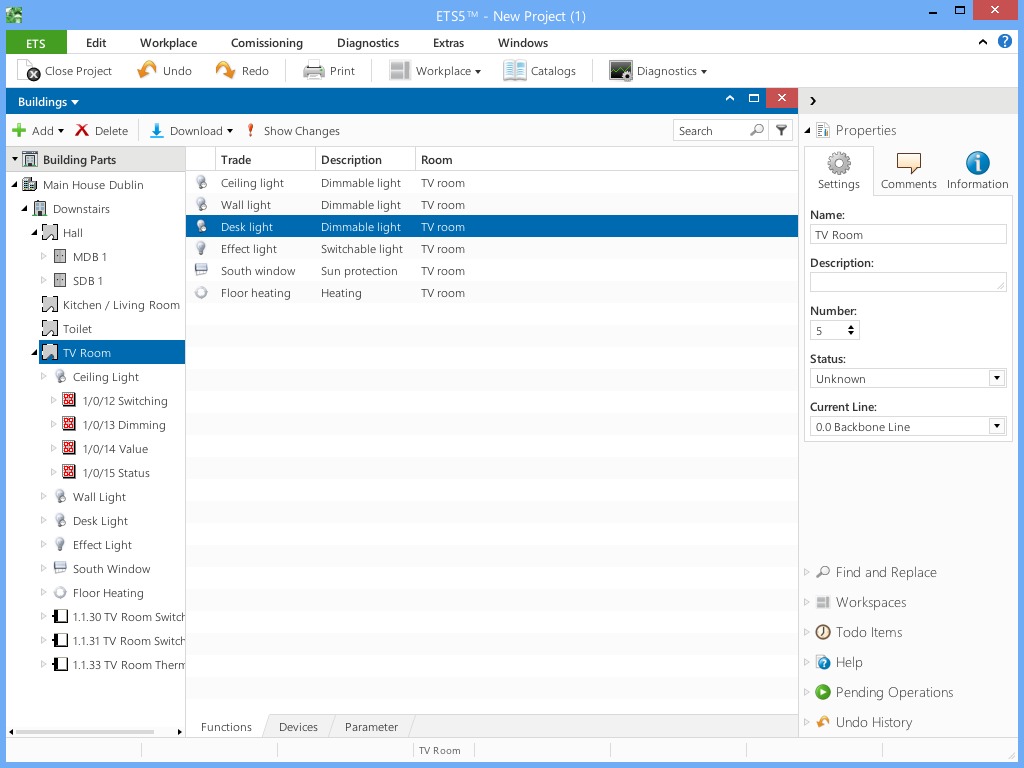
Task: Open the Catalogs icon button
Action: [x=514, y=71]
